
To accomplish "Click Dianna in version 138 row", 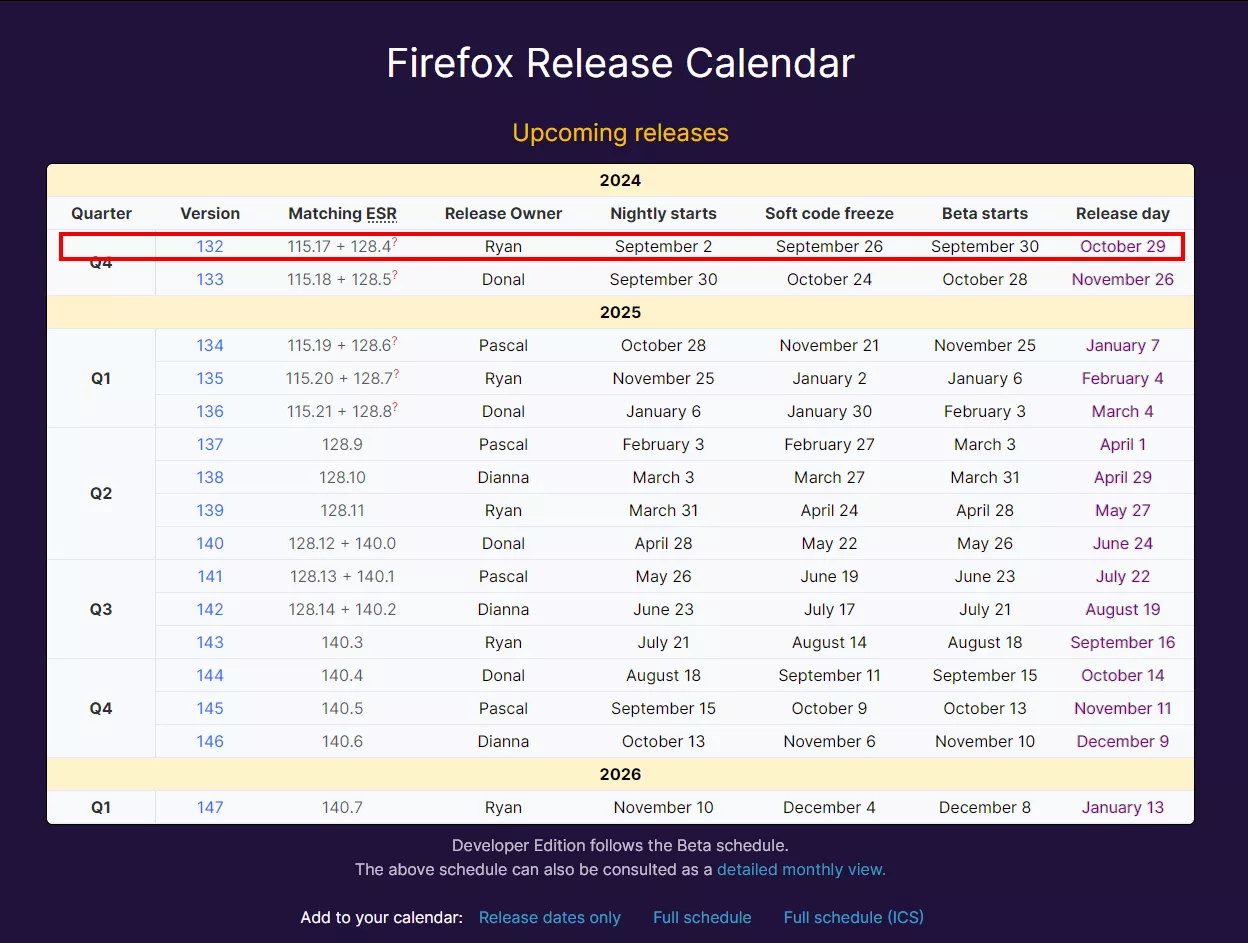I will 503,477.
